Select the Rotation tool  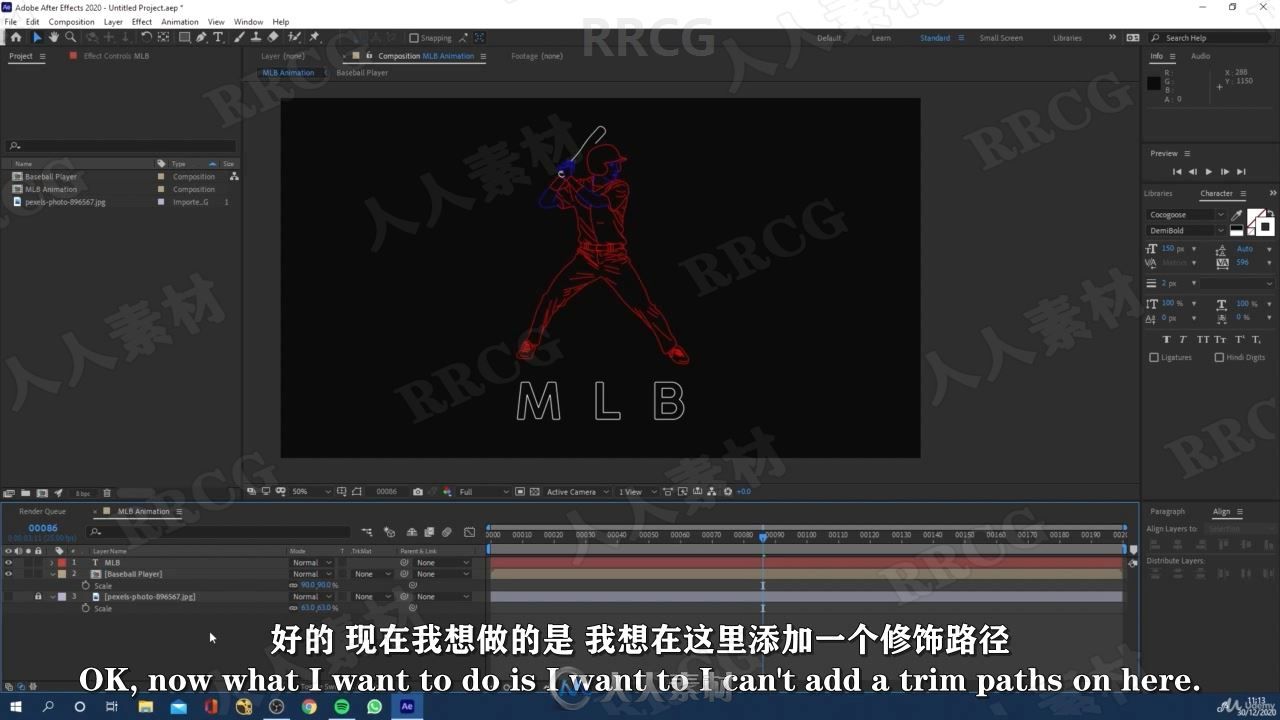pyautogui.click(x=146, y=37)
